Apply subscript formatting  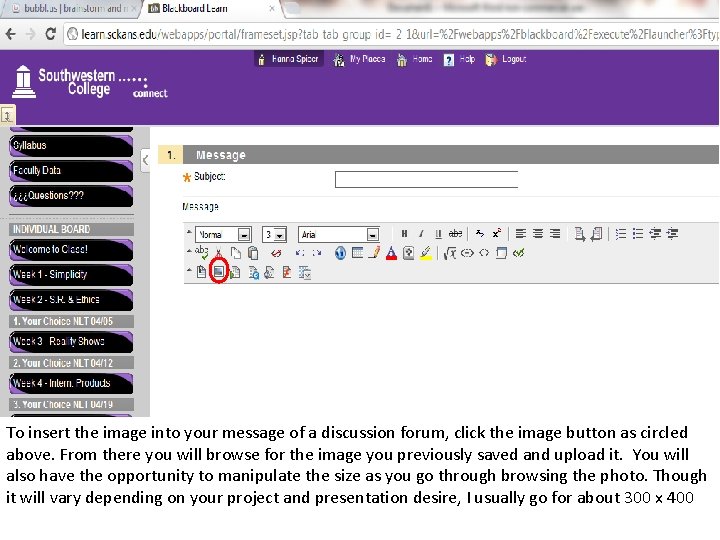click(x=480, y=234)
